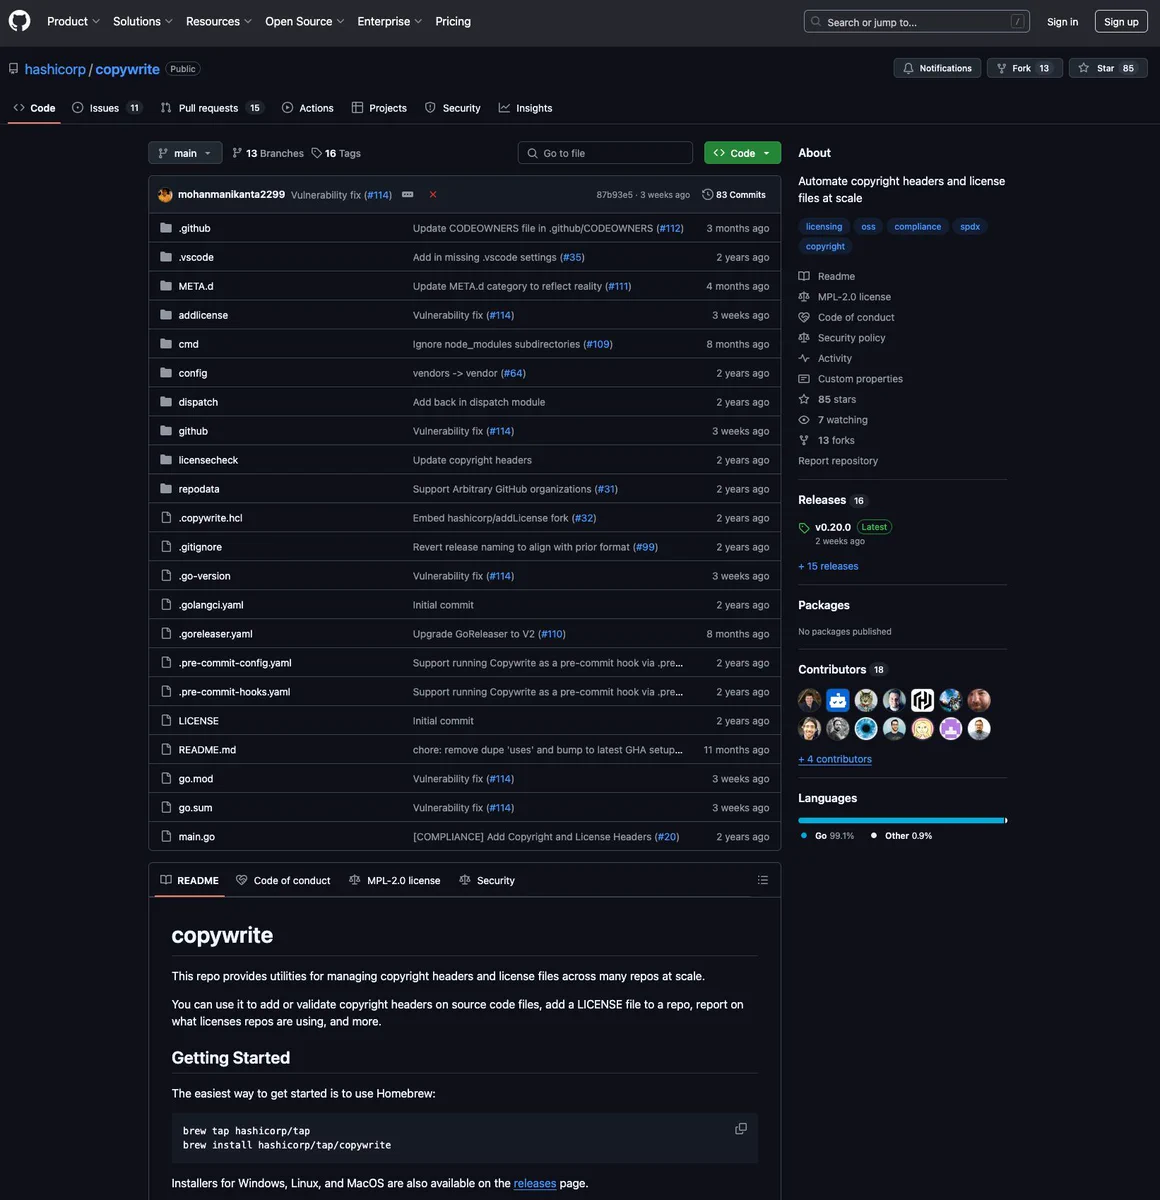Click mohanmanikanta2299 author avatar
Screen dimensions: 1160x1200
coord(165,195)
